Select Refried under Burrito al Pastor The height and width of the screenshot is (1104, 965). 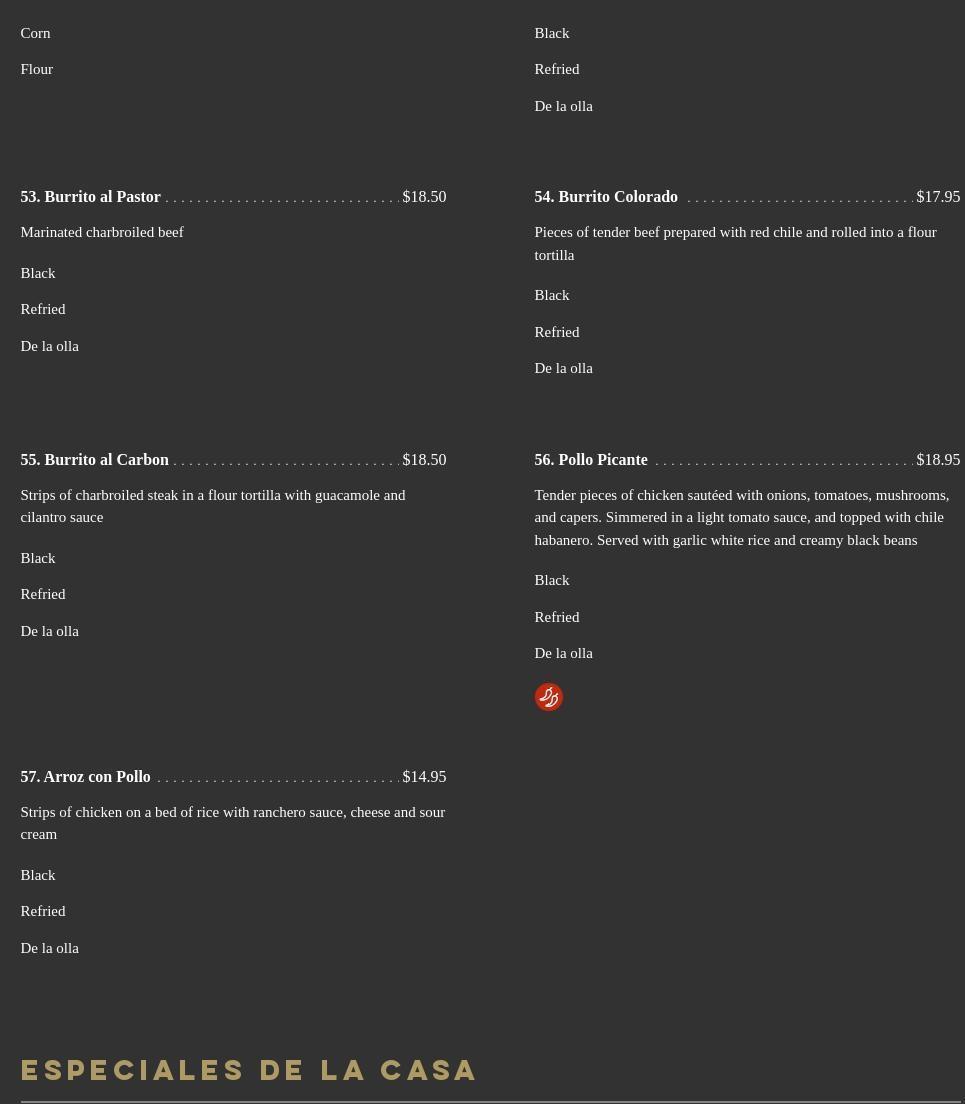coord(43,309)
